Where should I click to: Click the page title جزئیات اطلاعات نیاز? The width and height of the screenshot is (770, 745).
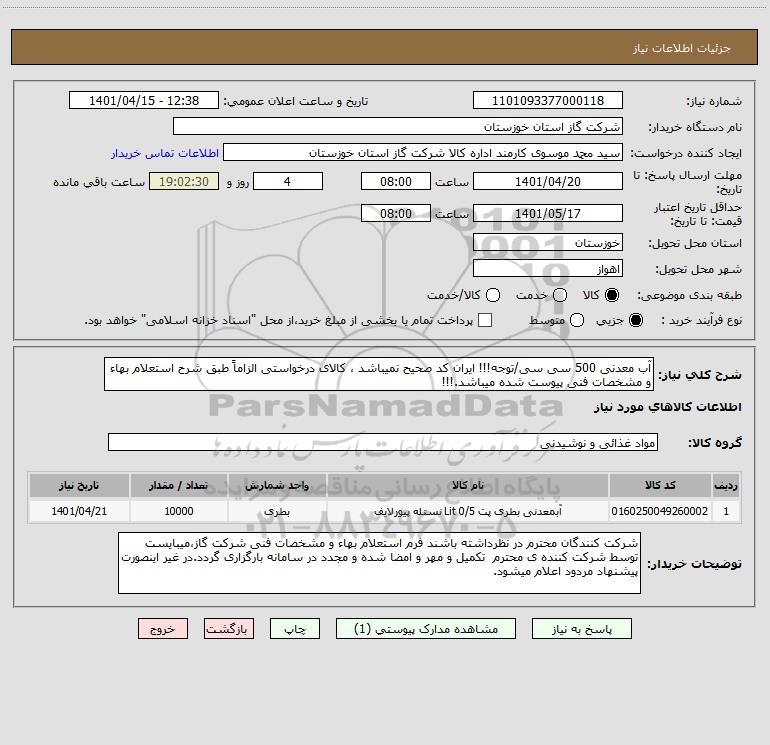[682, 48]
